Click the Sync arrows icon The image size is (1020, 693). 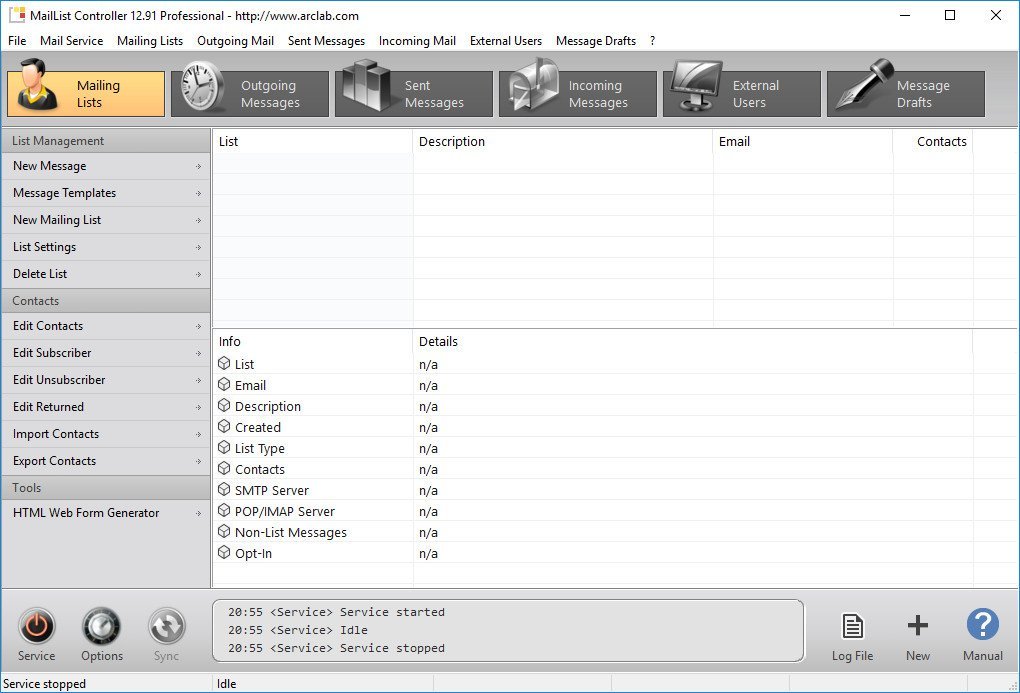(x=167, y=627)
